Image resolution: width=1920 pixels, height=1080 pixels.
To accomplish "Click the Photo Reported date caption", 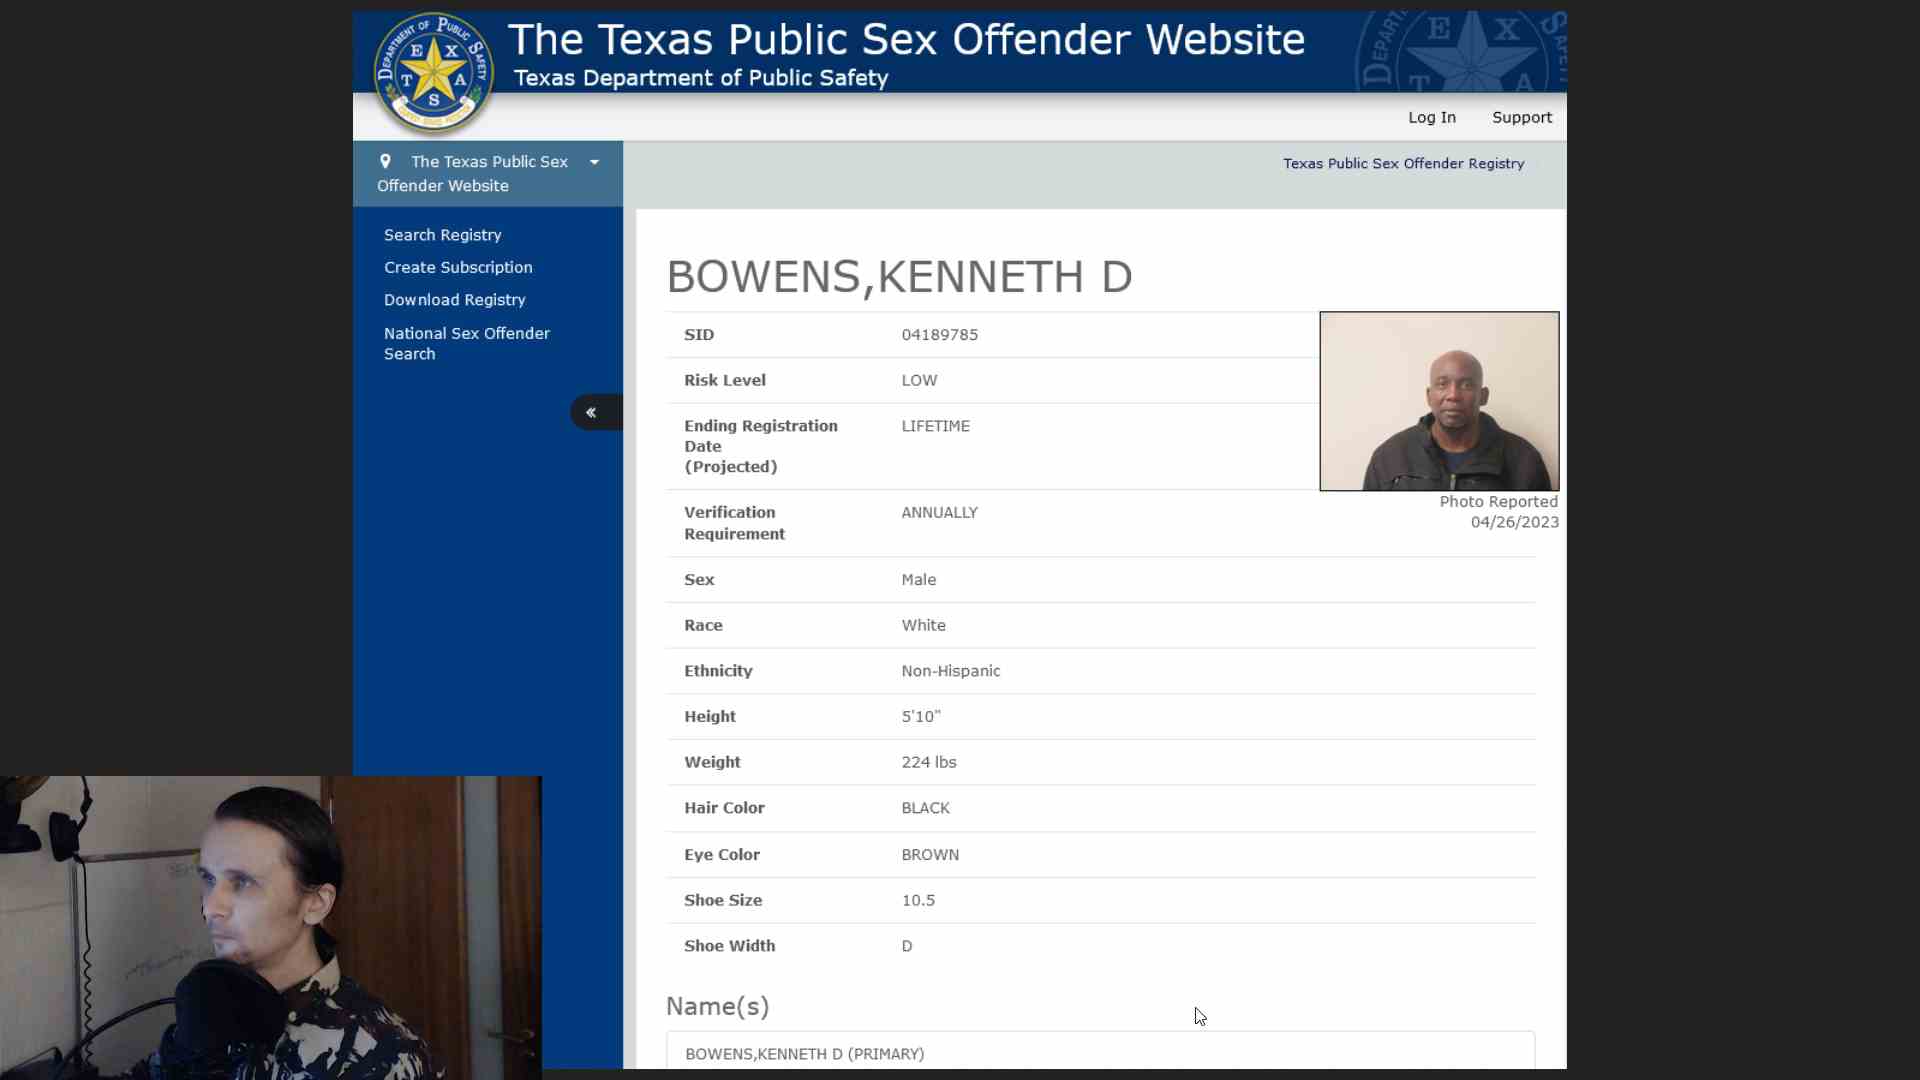I will (x=1498, y=512).
